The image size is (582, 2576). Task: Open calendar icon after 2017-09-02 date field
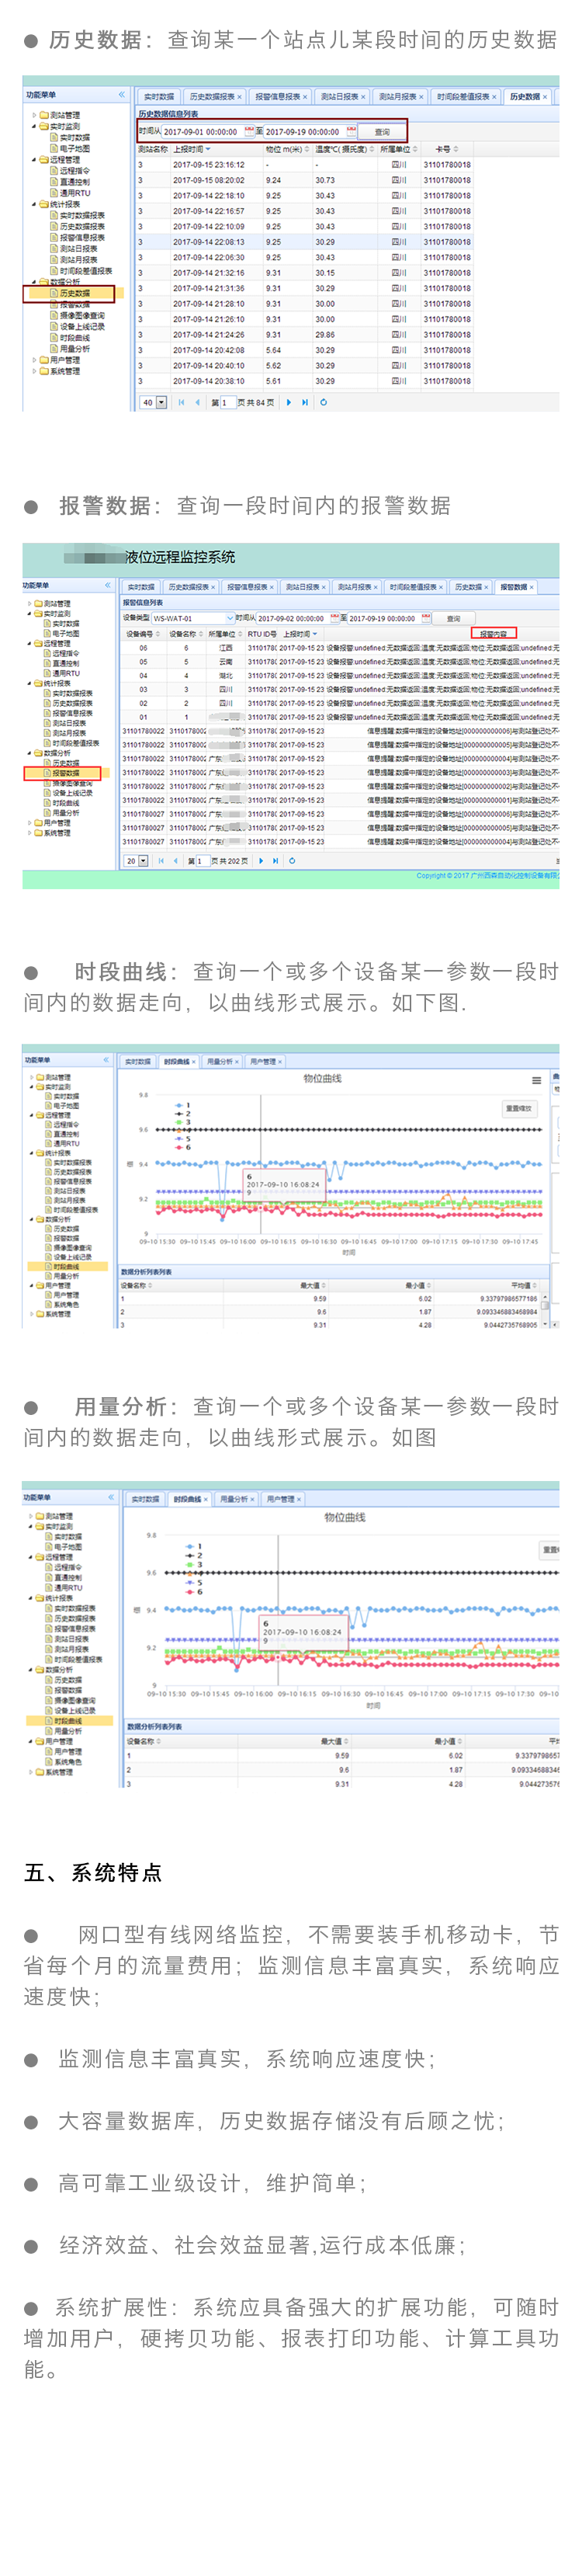click(334, 618)
